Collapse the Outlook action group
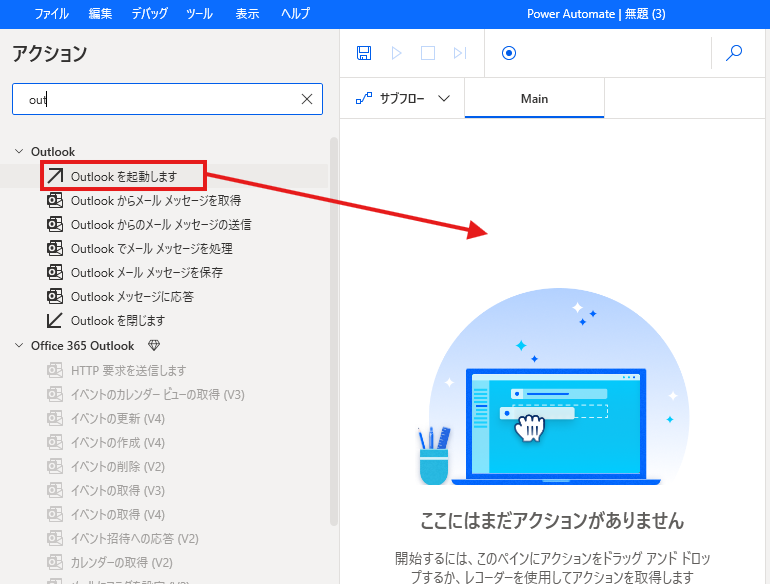 click(19, 151)
